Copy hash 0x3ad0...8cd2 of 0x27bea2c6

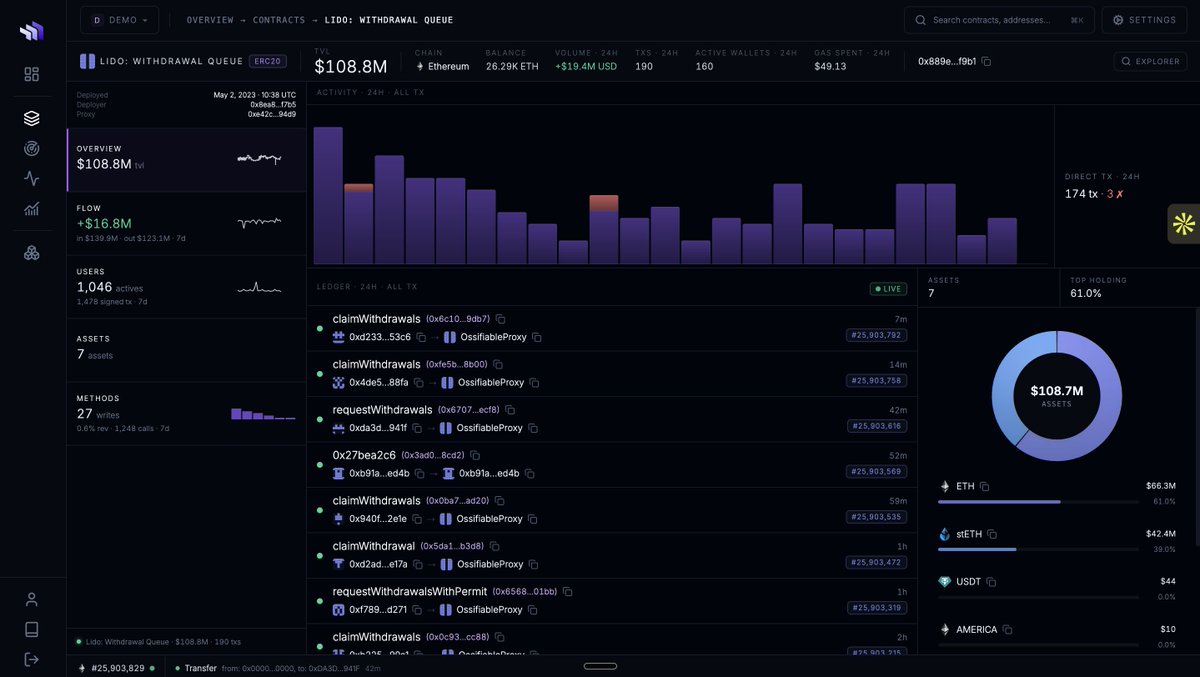[475, 455]
